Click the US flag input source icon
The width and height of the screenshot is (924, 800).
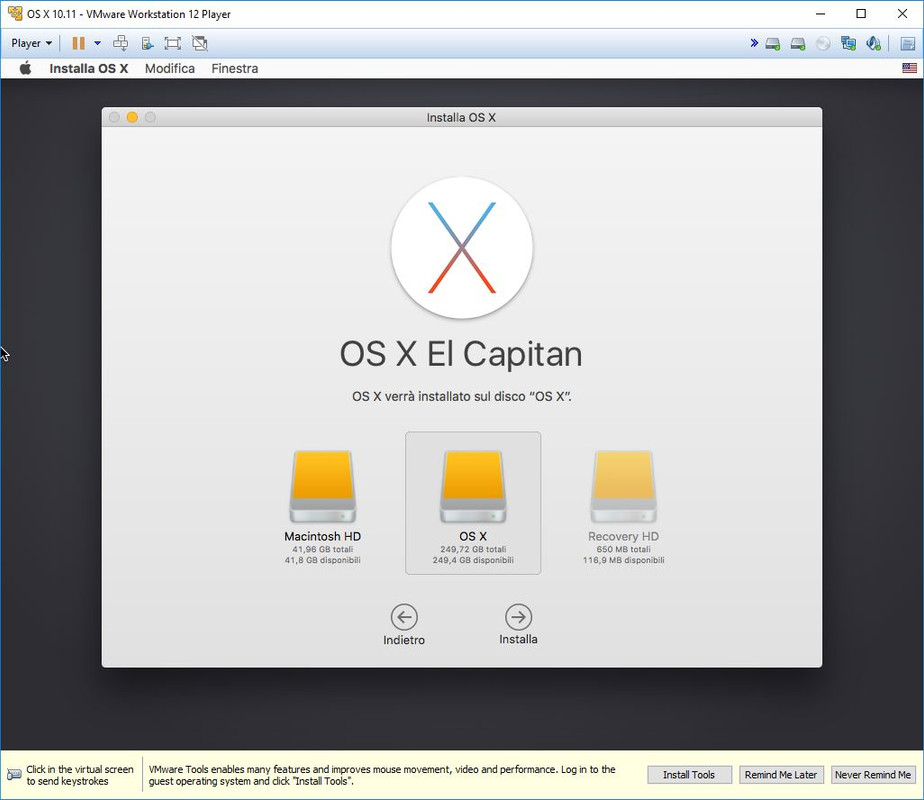(x=909, y=68)
